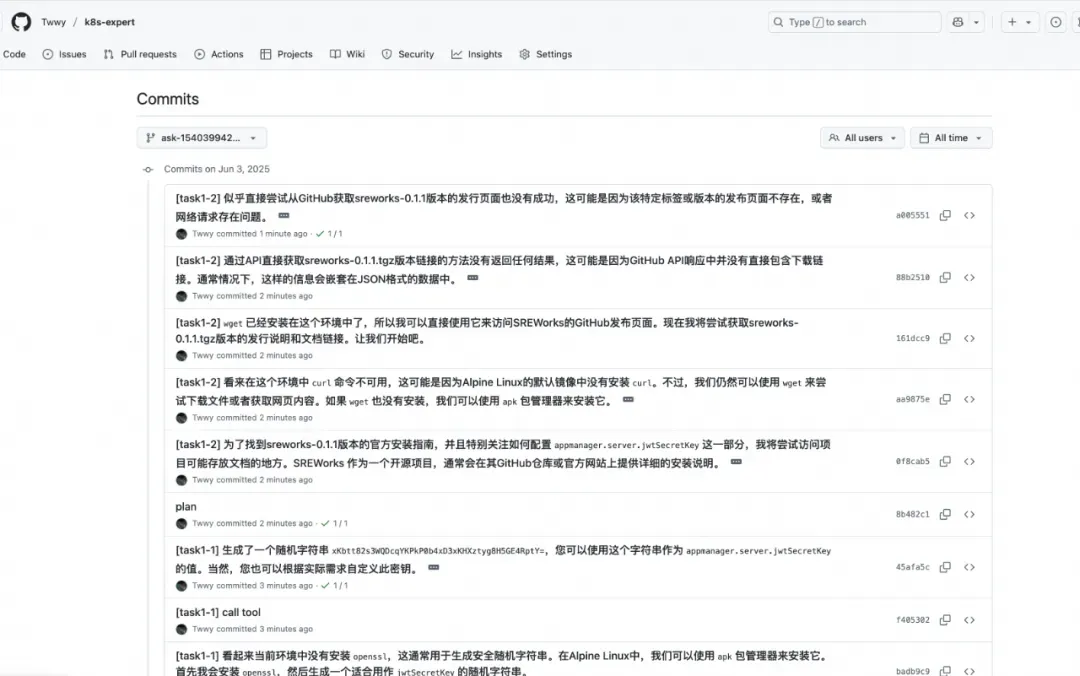1080x676 pixels.
Task: Copy full SHA for commit 161dcc9
Action: click(x=945, y=338)
